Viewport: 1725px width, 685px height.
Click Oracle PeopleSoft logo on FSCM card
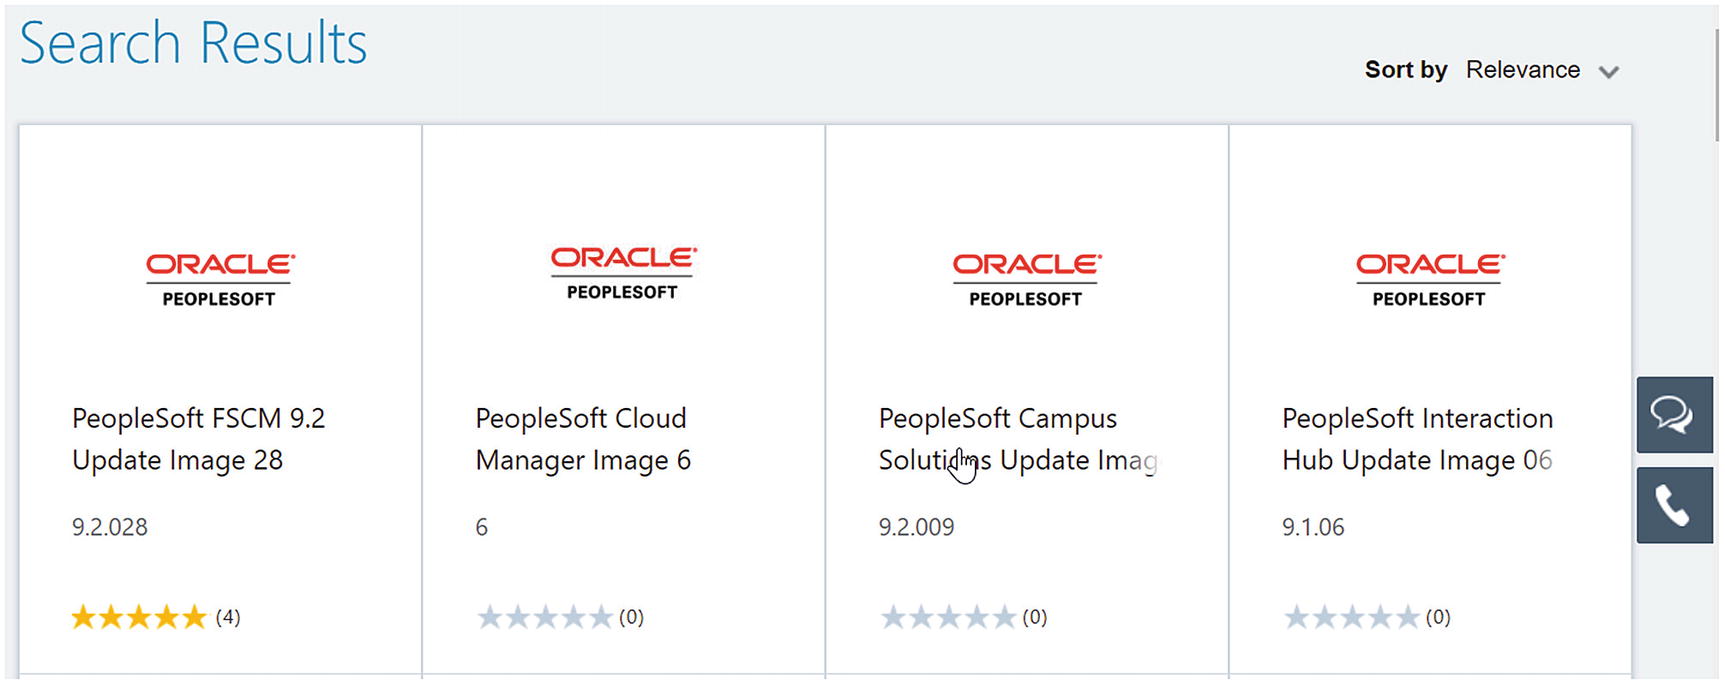point(220,280)
